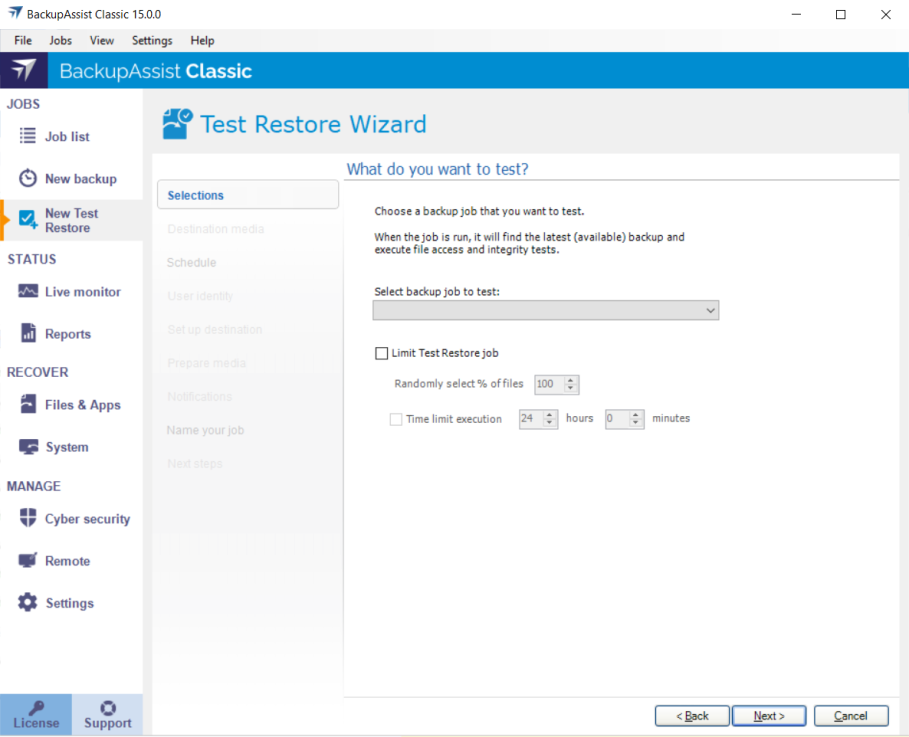Increase the random file percentage spinner
909x737 pixels.
tap(571, 380)
